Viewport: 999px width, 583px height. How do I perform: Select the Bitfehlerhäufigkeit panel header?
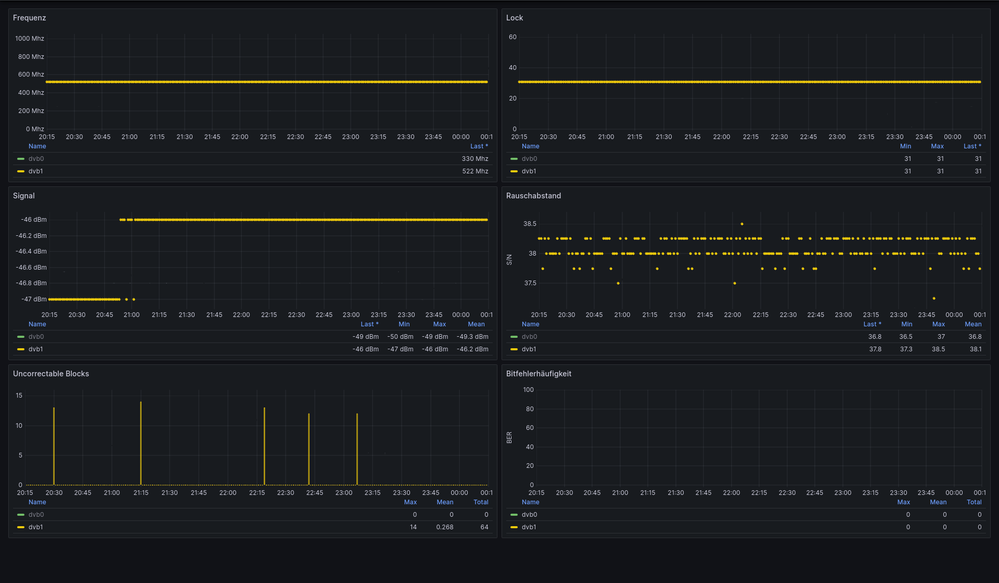[x=540, y=373]
